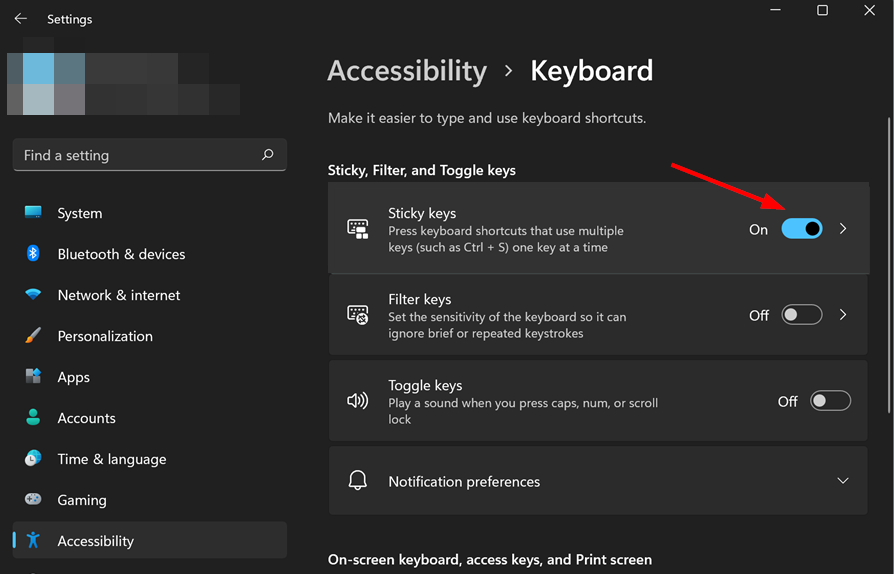Click the Toggle keys title text

pyautogui.click(x=425, y=385)
